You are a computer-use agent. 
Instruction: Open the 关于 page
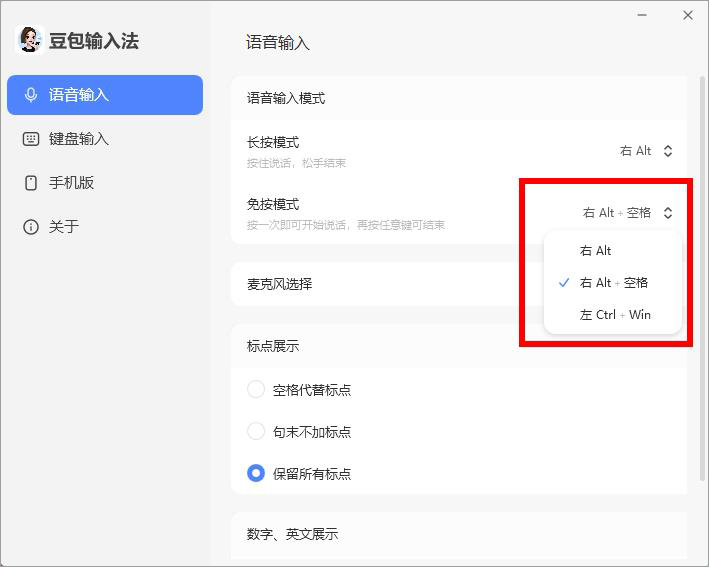point(105,227)
